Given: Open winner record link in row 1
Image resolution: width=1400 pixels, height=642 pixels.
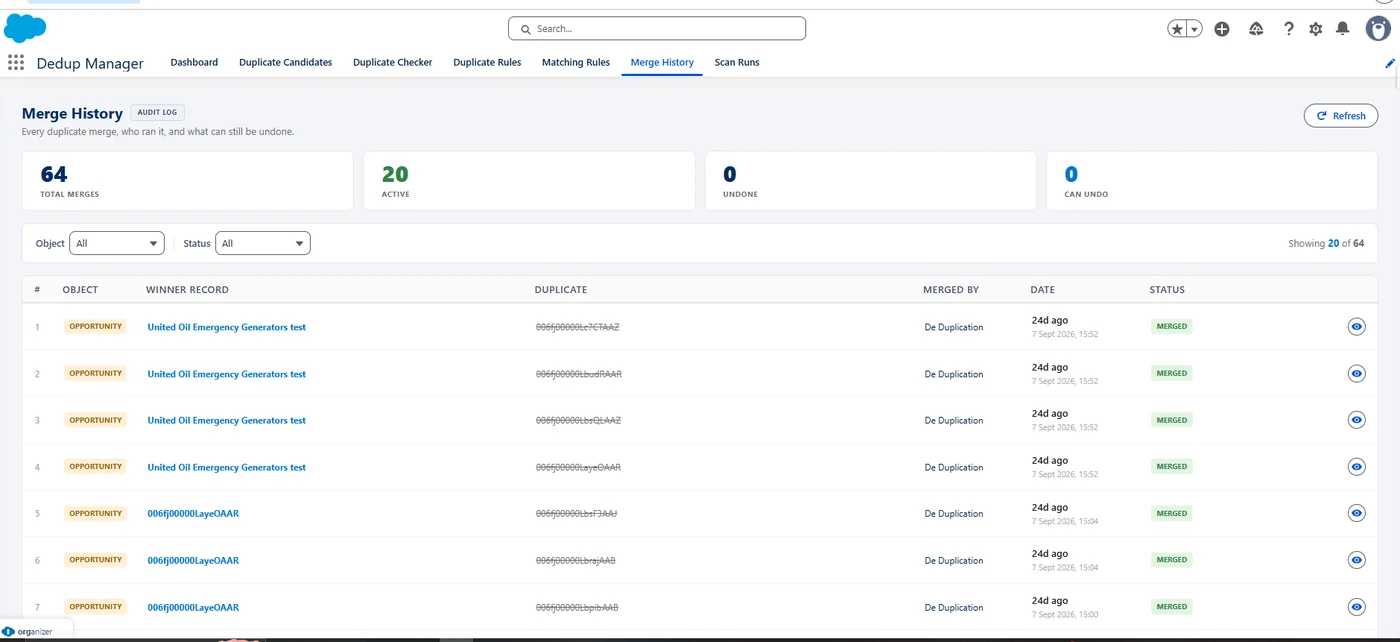Looking at the screenshot, I should coord(227,327).
